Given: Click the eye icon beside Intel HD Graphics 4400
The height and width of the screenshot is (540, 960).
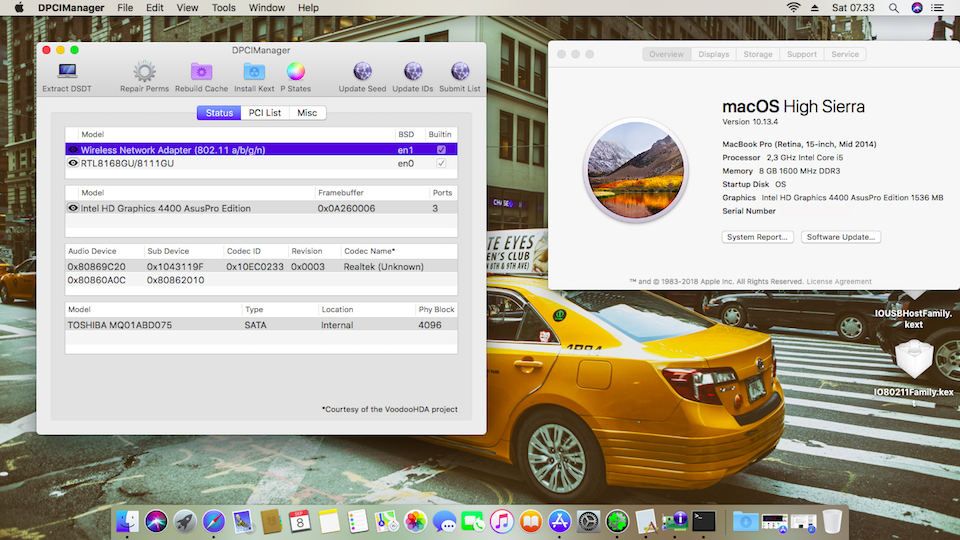Looking at the screenshot, I should point(73,208).
